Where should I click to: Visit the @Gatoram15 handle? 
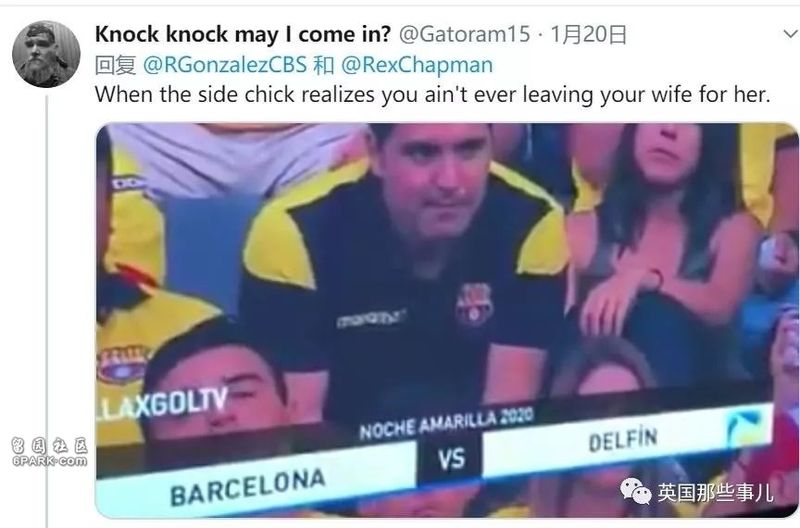(x=464, y=35)
